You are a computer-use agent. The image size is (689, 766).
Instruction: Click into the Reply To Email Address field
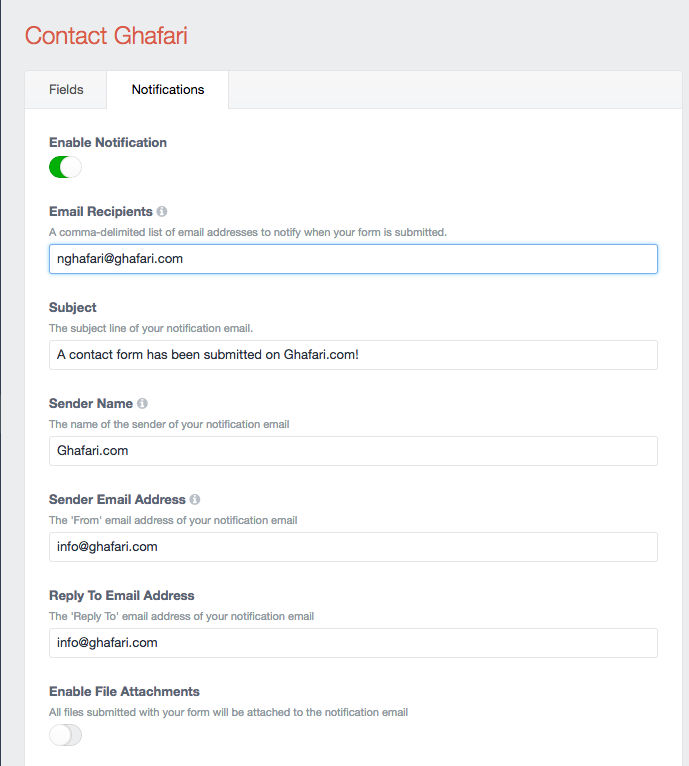point(353,643)
